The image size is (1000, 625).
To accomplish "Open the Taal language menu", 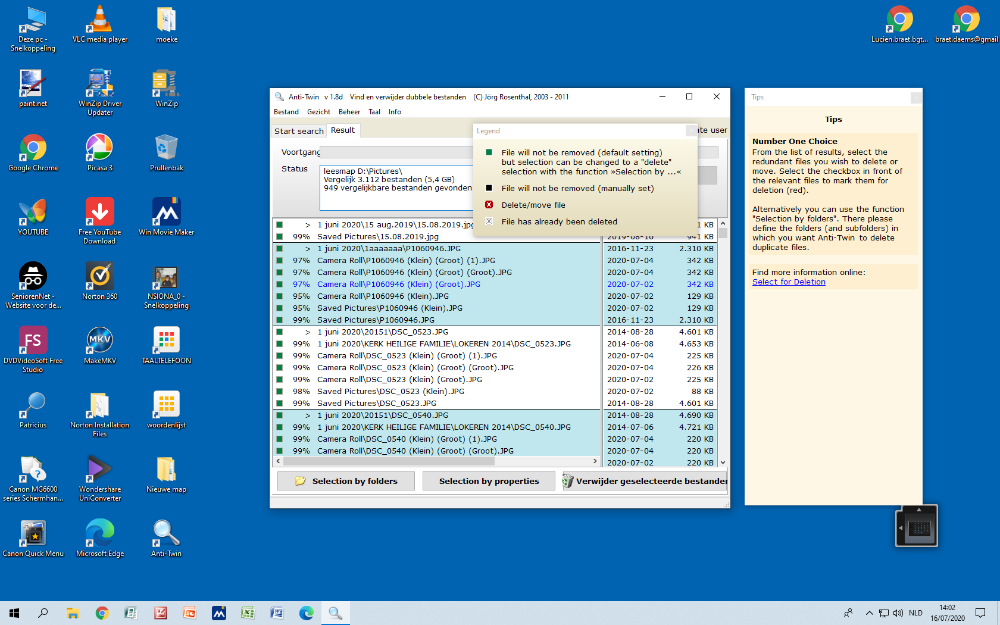I will coord(374,112).
